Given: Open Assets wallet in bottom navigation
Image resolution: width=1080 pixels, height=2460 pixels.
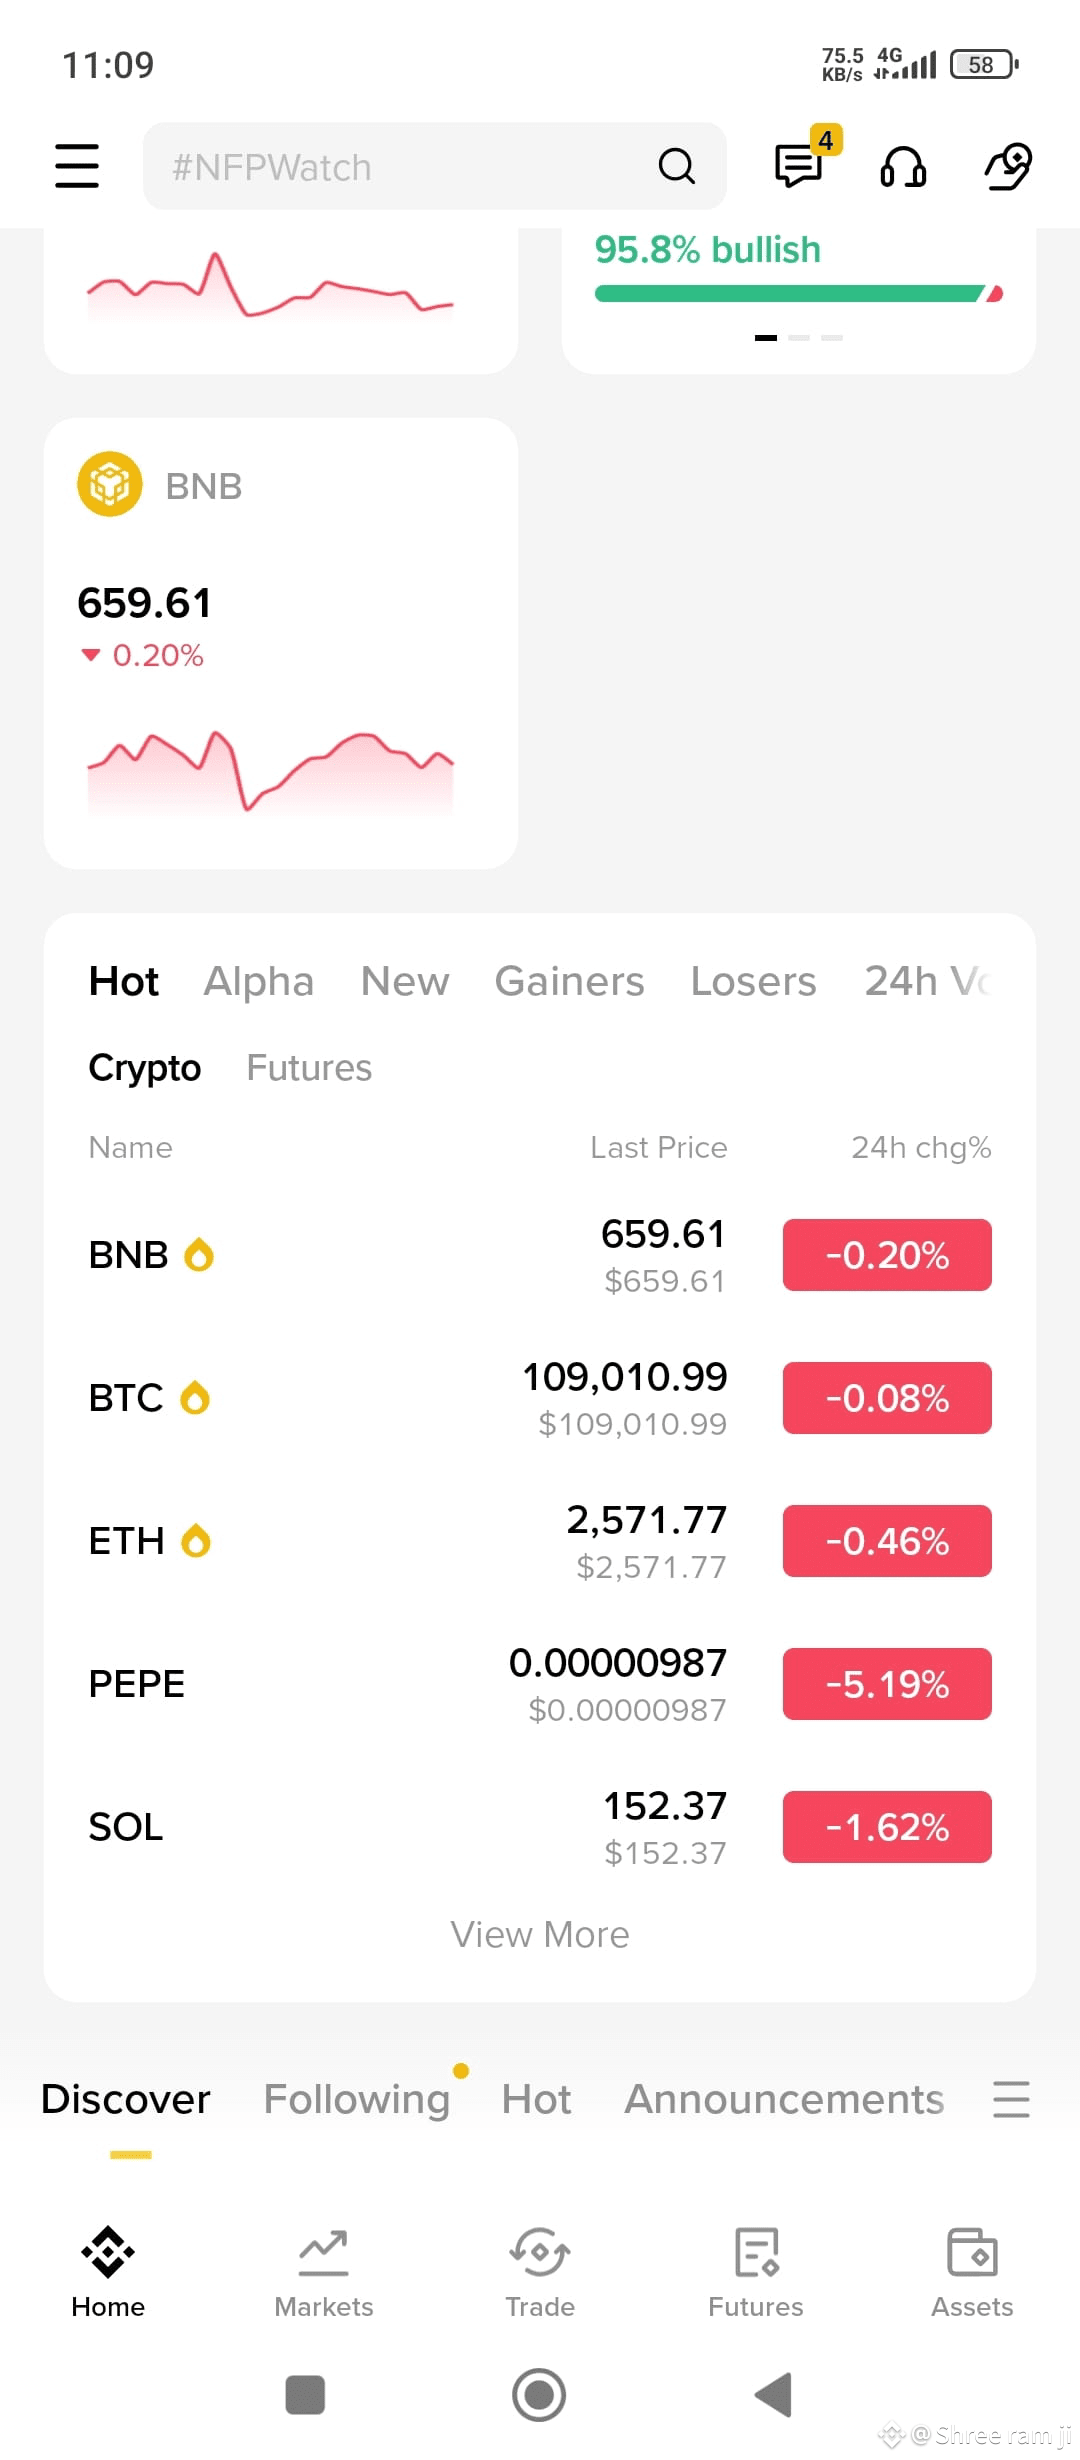Looking at the screenshot, I should [972, 2273].
